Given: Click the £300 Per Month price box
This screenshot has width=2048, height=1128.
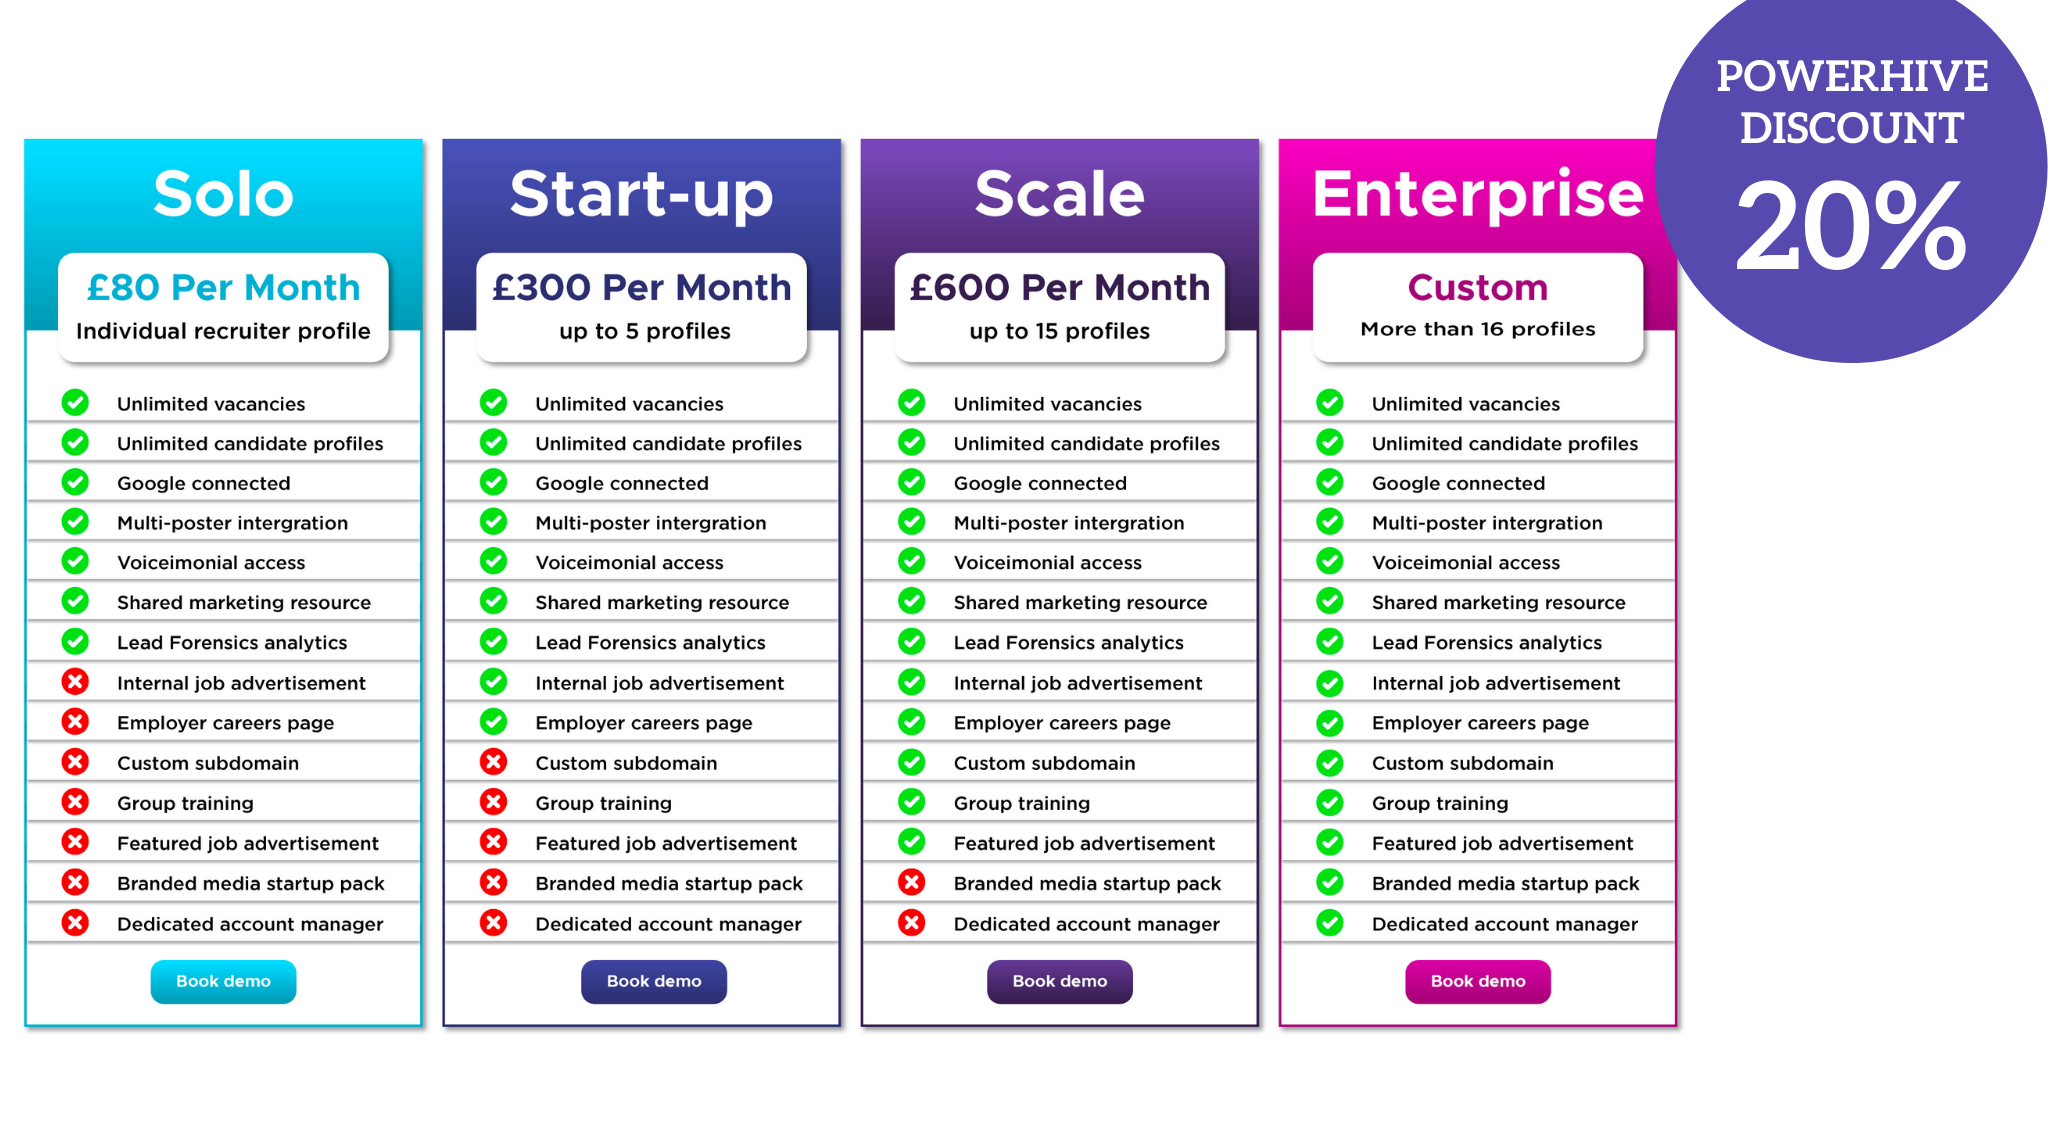Looking at the screenshot, I should click(641, 307).
